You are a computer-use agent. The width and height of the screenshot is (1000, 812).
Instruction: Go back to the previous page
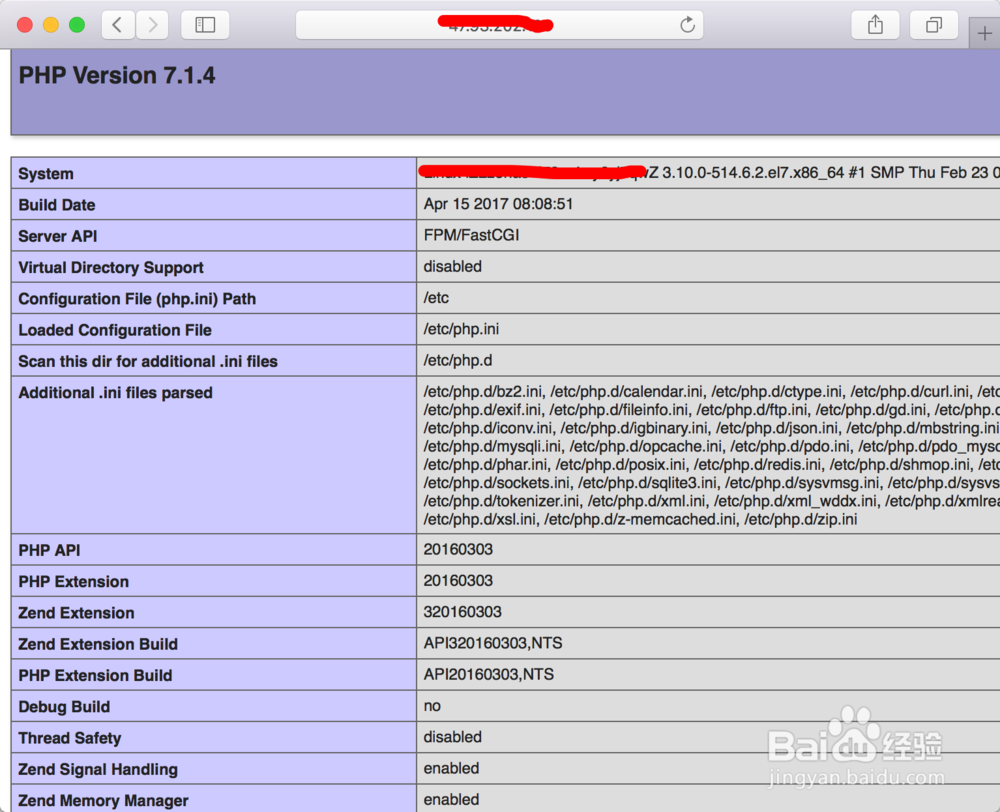pos(118,25)
